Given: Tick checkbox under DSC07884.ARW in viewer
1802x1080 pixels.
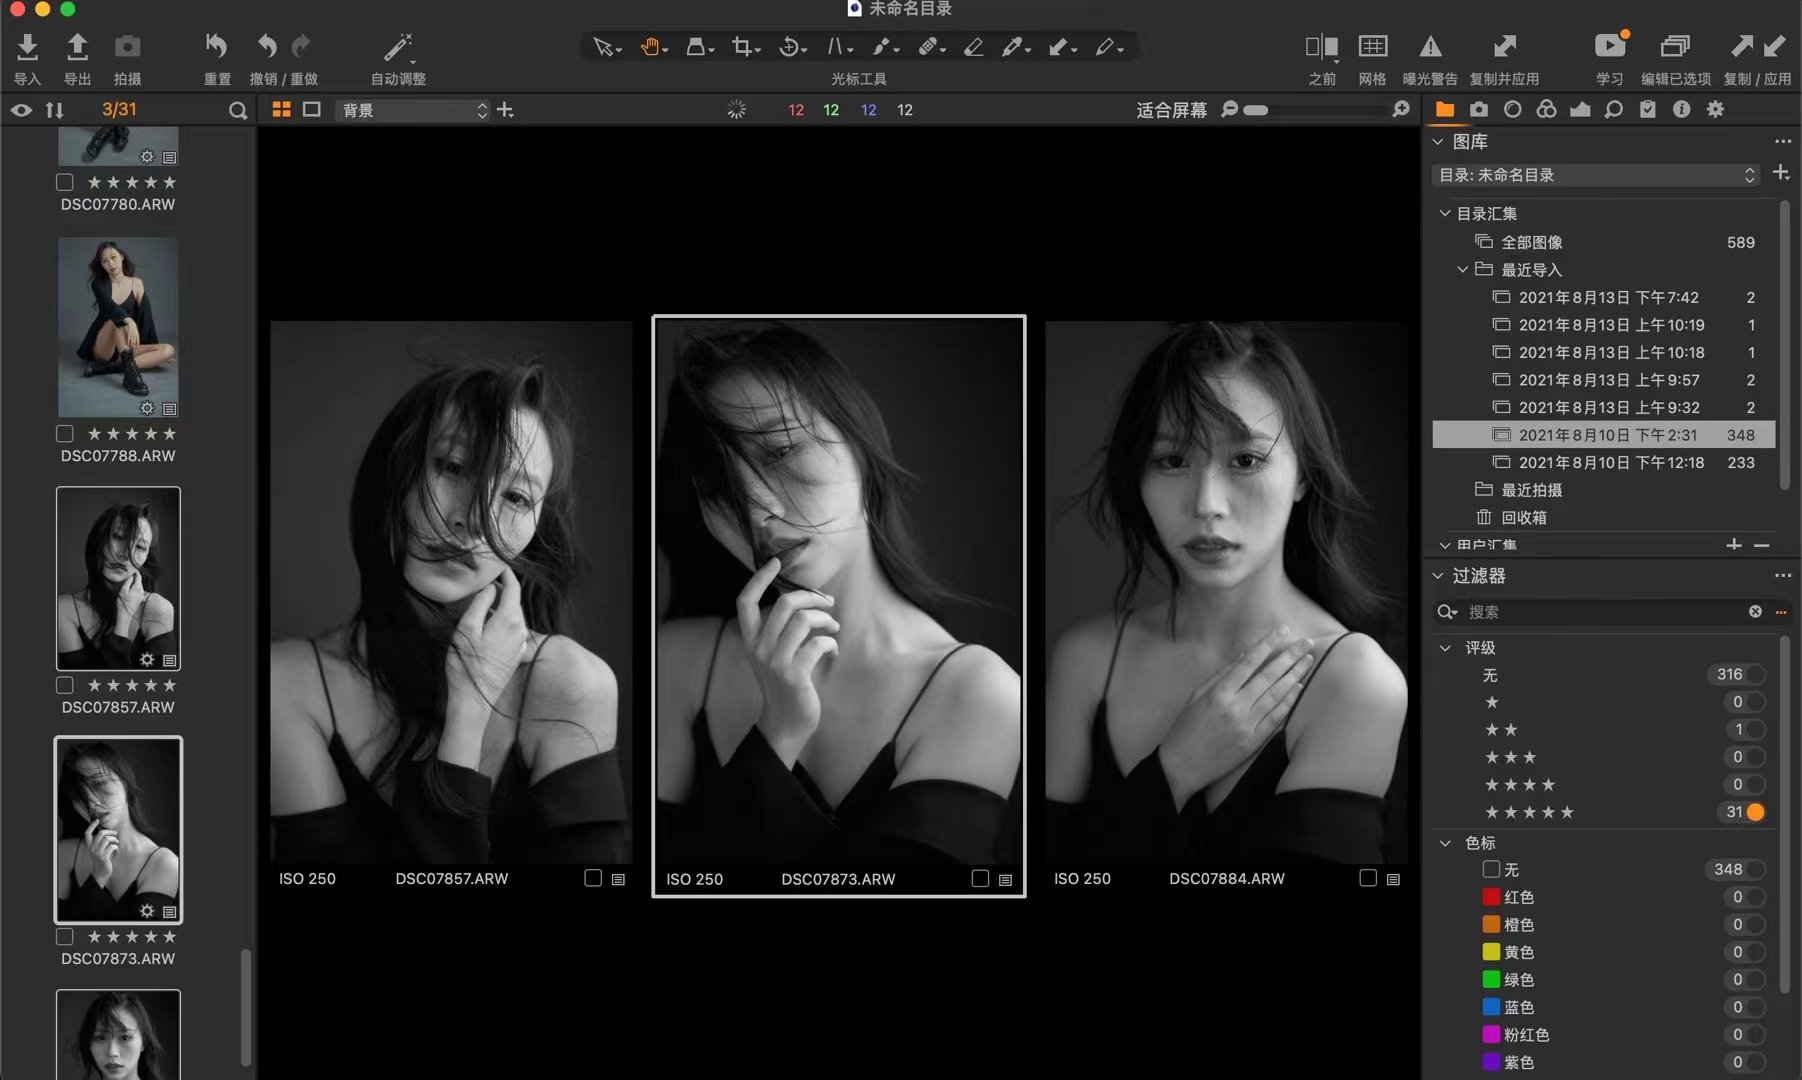Looking at the screenshot, I should [1368, 878].
